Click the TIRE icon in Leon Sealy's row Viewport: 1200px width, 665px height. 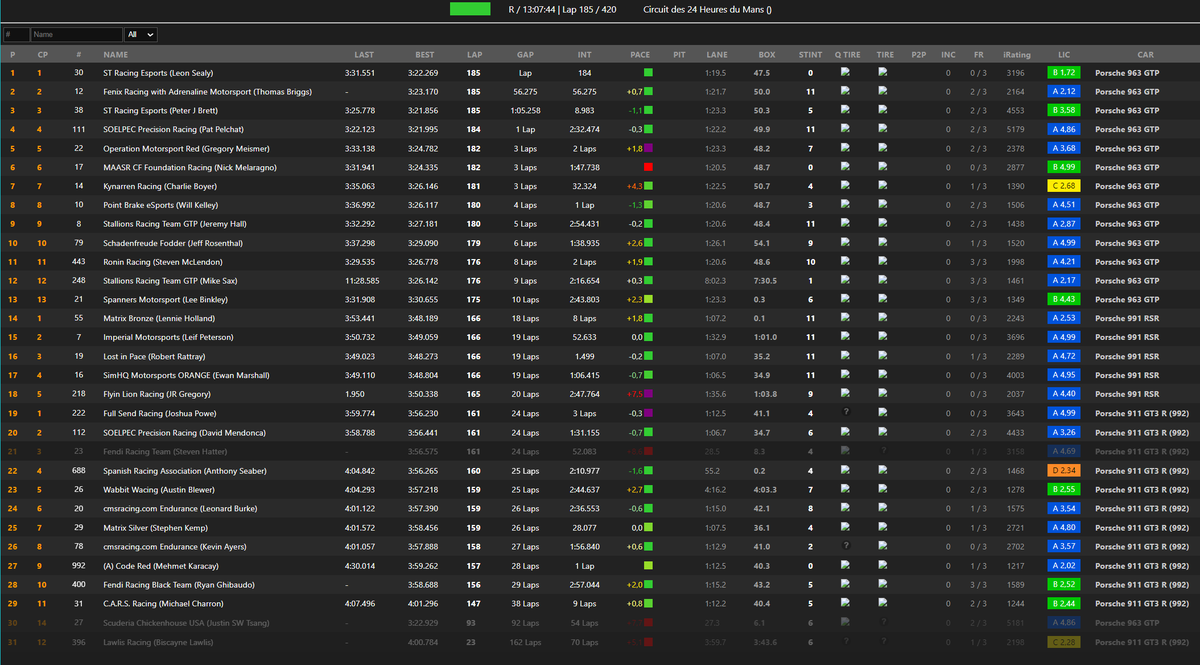pos(883,72)
